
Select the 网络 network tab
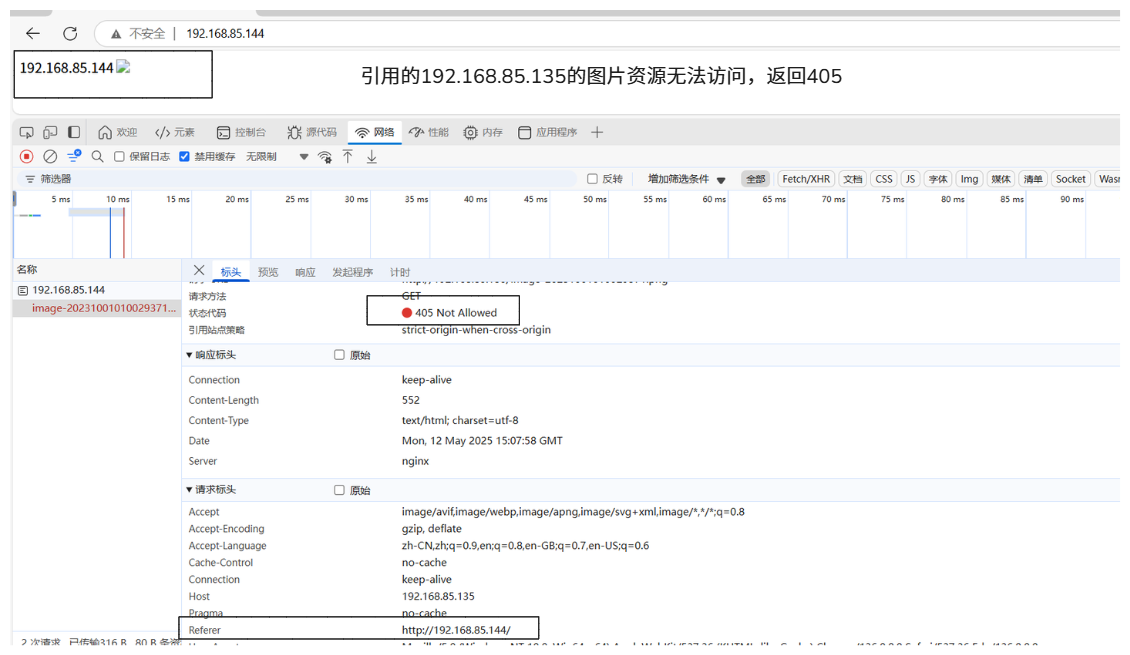(x=375, y=133)
